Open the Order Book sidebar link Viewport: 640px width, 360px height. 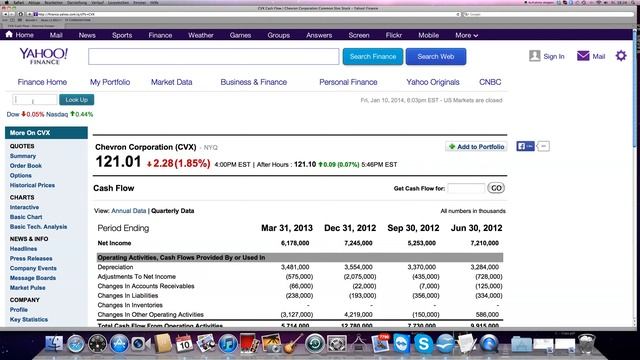coord(26,166)
